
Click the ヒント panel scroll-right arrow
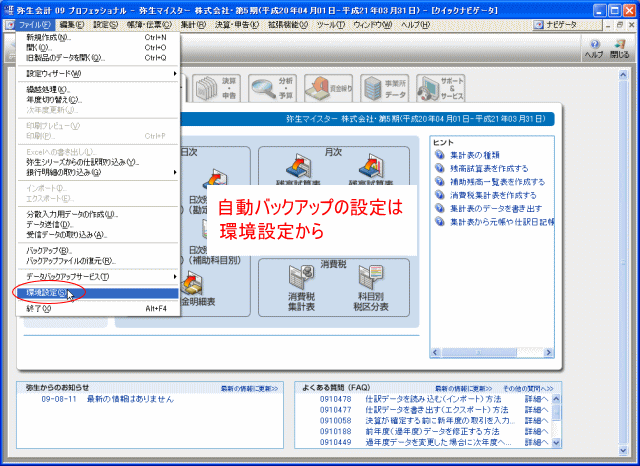(x=549, y=352)
